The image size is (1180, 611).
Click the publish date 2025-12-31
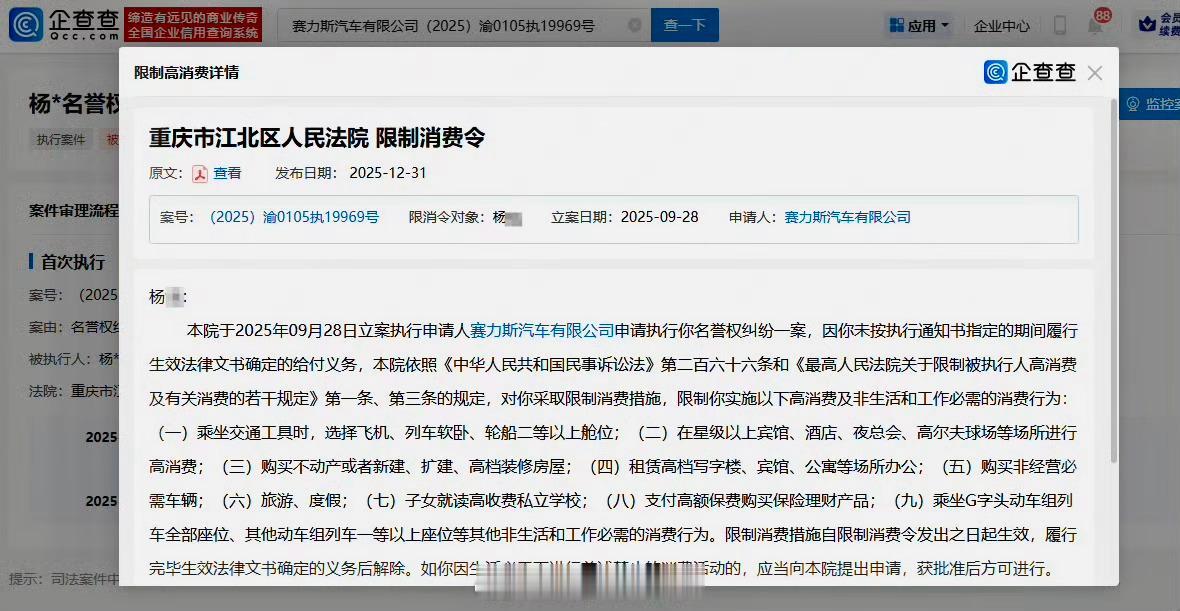[x=388, y=173]
